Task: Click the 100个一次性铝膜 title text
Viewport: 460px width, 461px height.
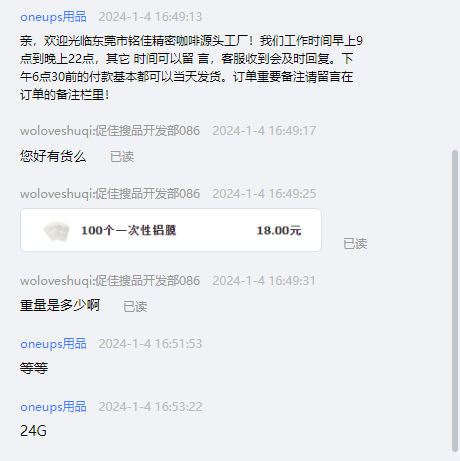Action: [129, 230]
